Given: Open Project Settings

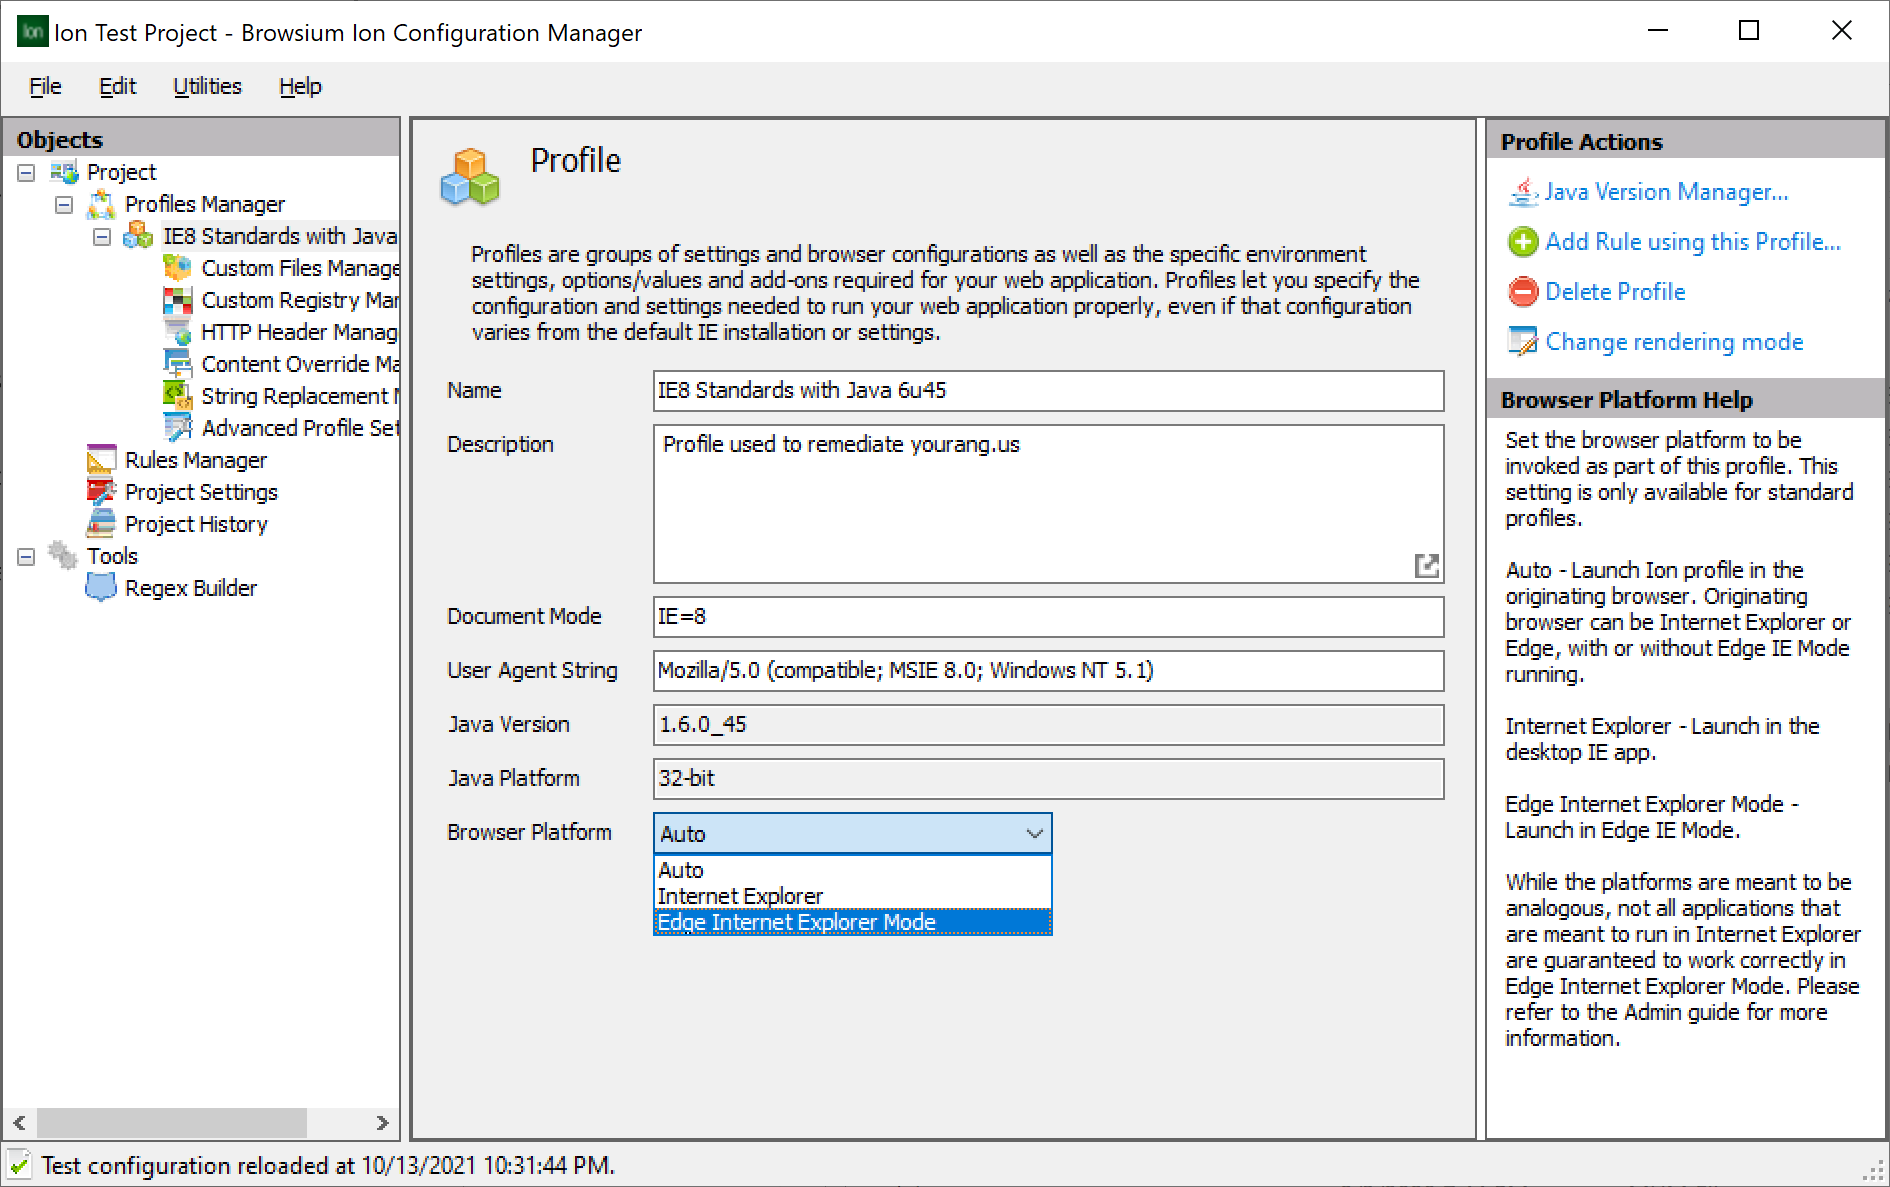Looking at the screenshot, I should tap(201, 491).
